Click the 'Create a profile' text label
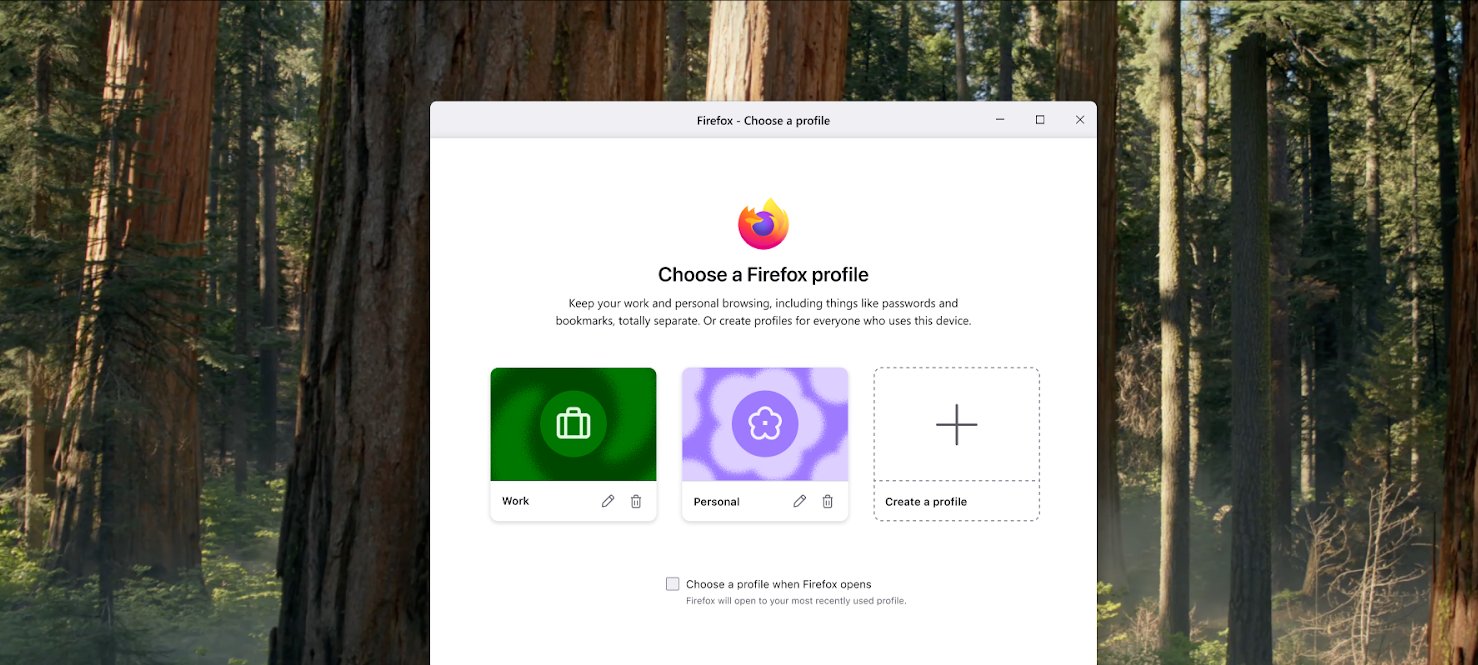1478x665 pixels. (926, 502)
